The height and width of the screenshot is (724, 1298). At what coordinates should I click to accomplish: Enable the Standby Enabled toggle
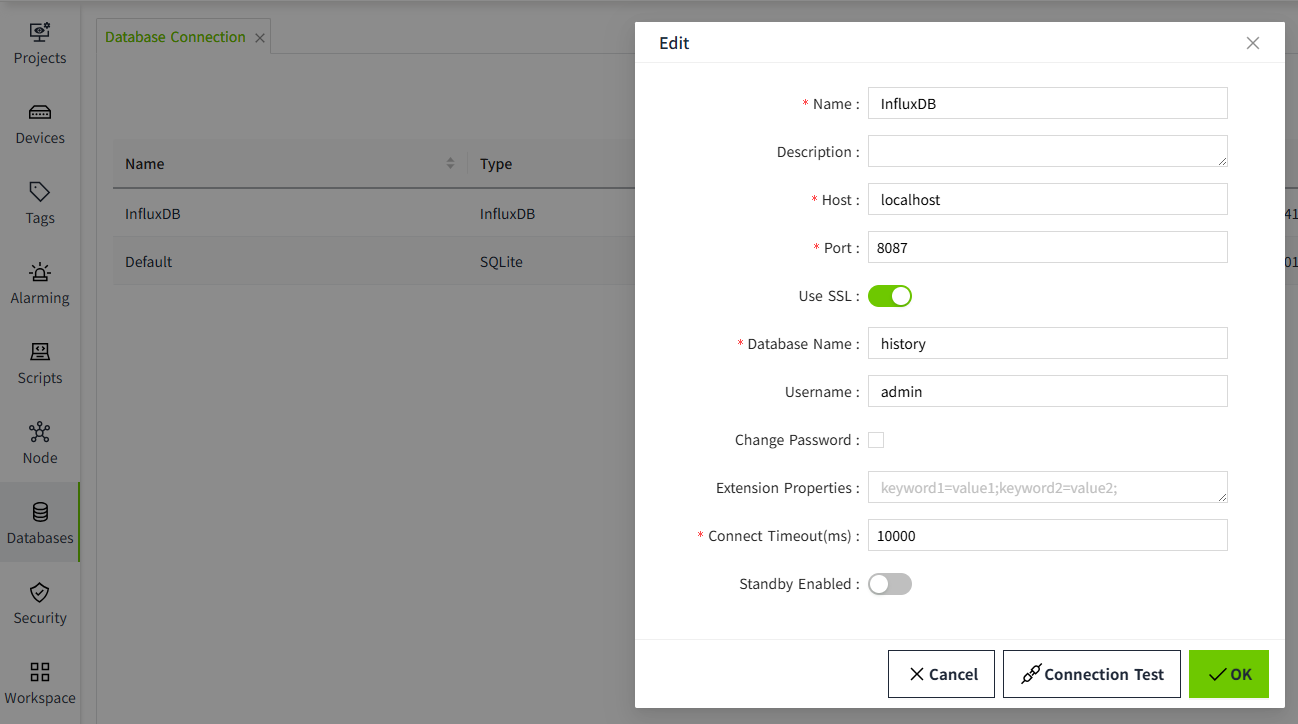pos(889,584)
